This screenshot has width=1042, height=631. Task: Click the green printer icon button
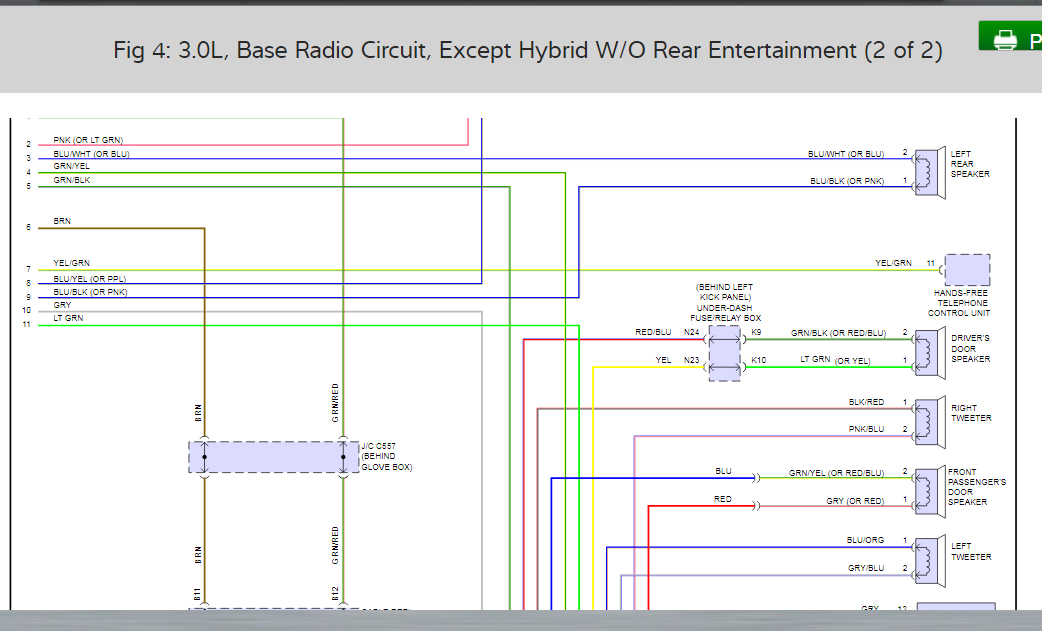pos(1010,37)
